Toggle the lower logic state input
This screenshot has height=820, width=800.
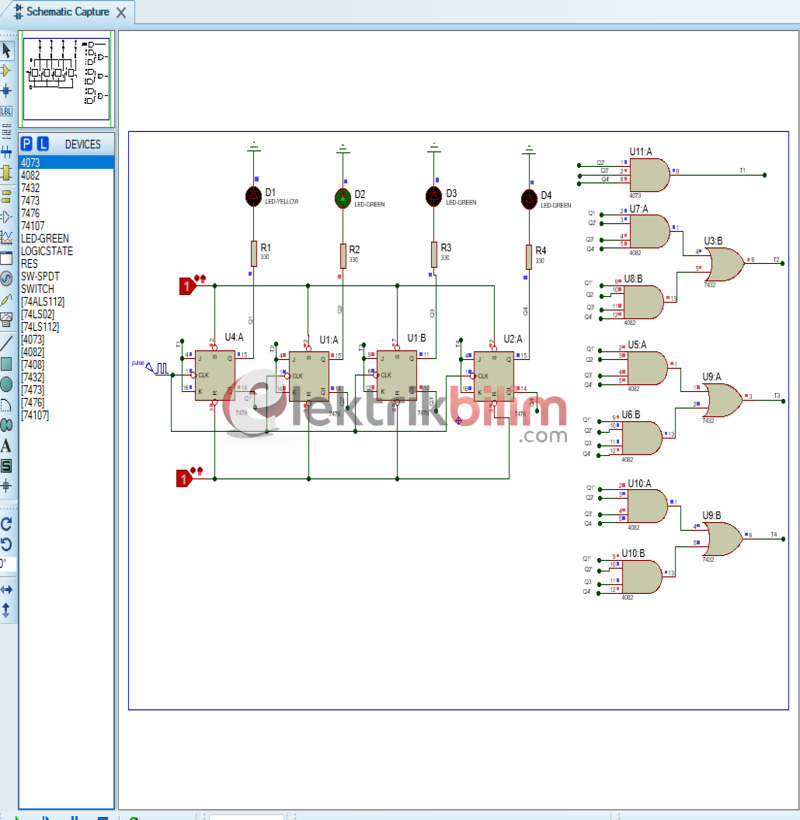[185, 479]
